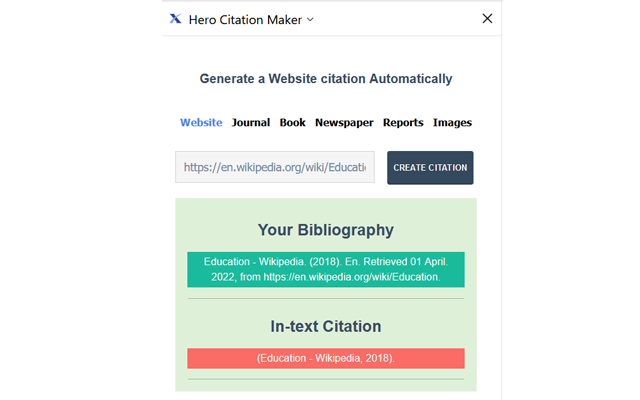Click the empty area of the popup header bar

(400, 19)
